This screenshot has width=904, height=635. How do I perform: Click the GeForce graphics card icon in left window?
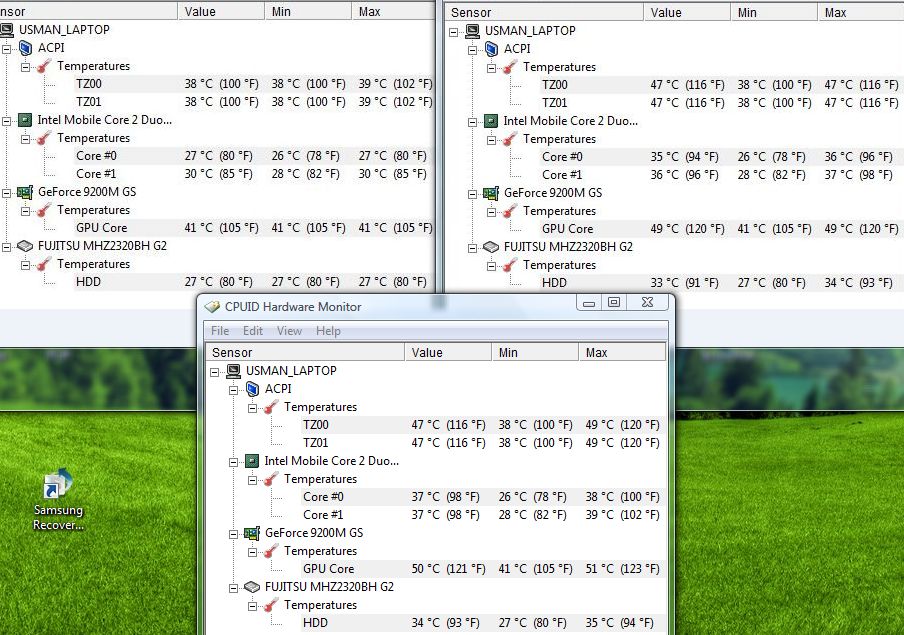tap(25, 192)
